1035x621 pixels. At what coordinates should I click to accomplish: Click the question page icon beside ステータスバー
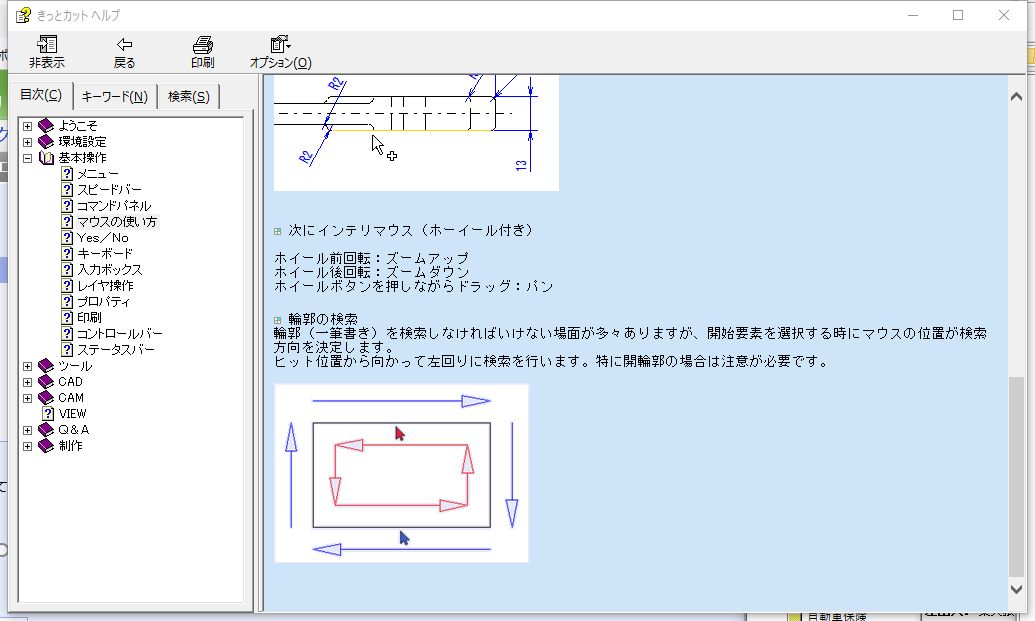(x=67, y=349)
